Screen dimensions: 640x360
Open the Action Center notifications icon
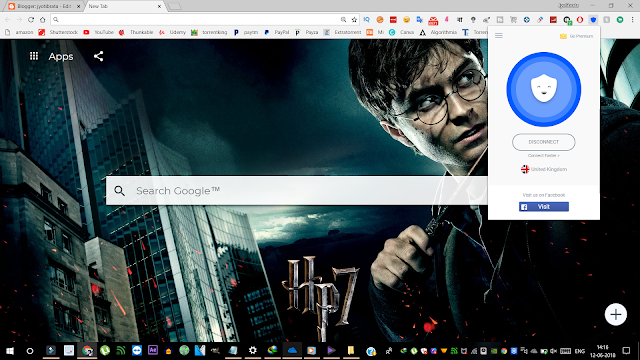[x=626, y=351]
